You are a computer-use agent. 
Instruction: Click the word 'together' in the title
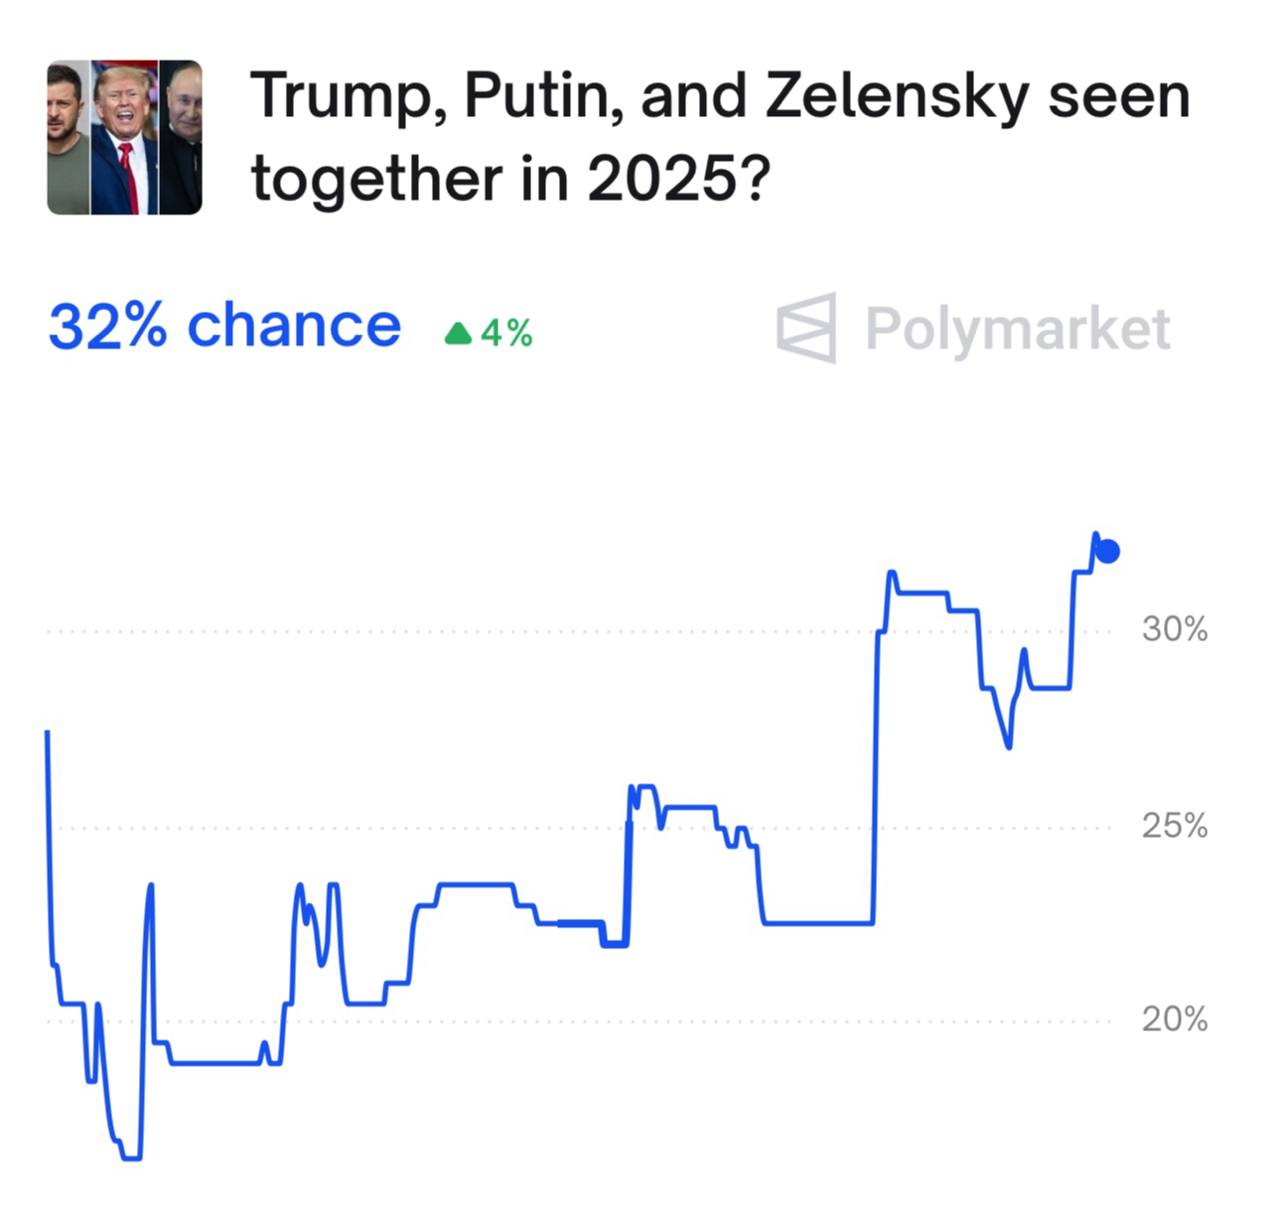[x=377, y=180]
